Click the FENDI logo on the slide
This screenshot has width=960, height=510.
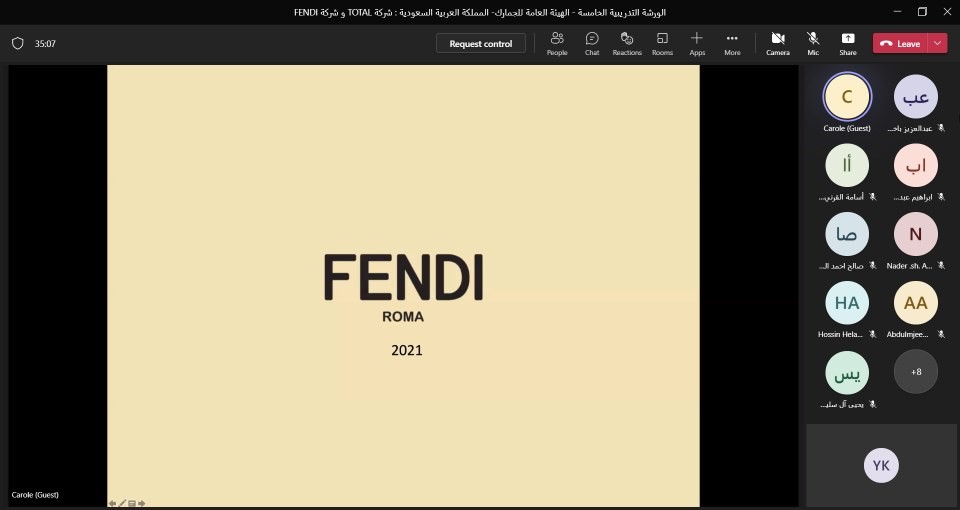(403, 277)
